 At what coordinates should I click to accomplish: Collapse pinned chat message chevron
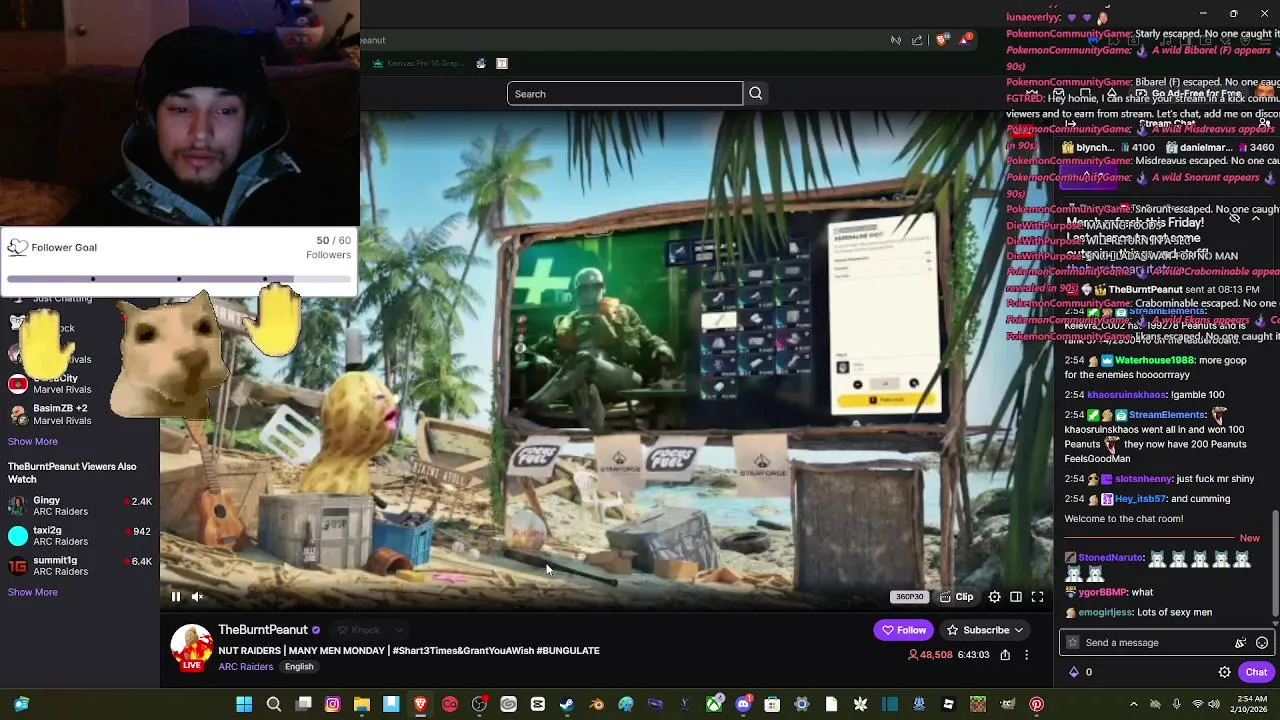[1256, 218]
